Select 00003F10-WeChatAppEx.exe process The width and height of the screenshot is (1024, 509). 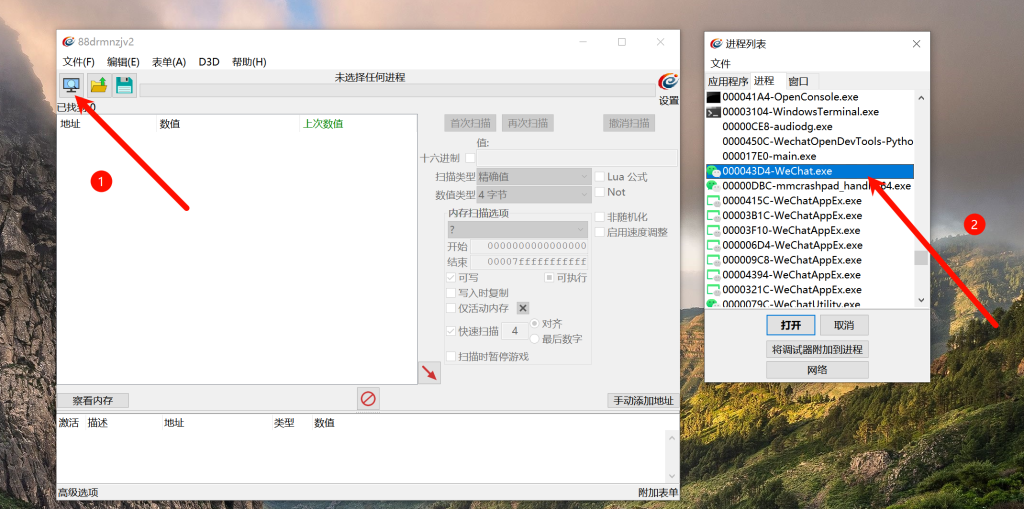pyautogui.click(x=809, y=230)
